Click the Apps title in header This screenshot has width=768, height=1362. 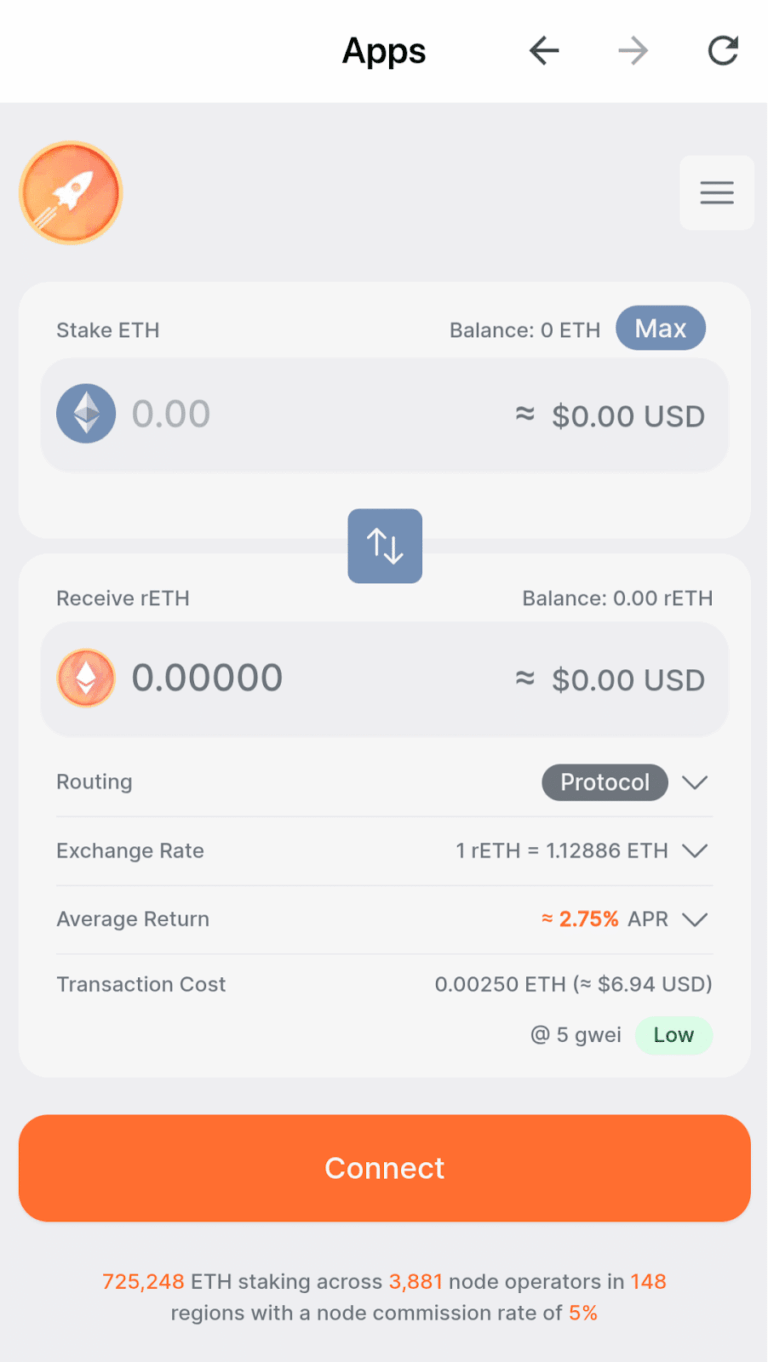tap(384, 51)
